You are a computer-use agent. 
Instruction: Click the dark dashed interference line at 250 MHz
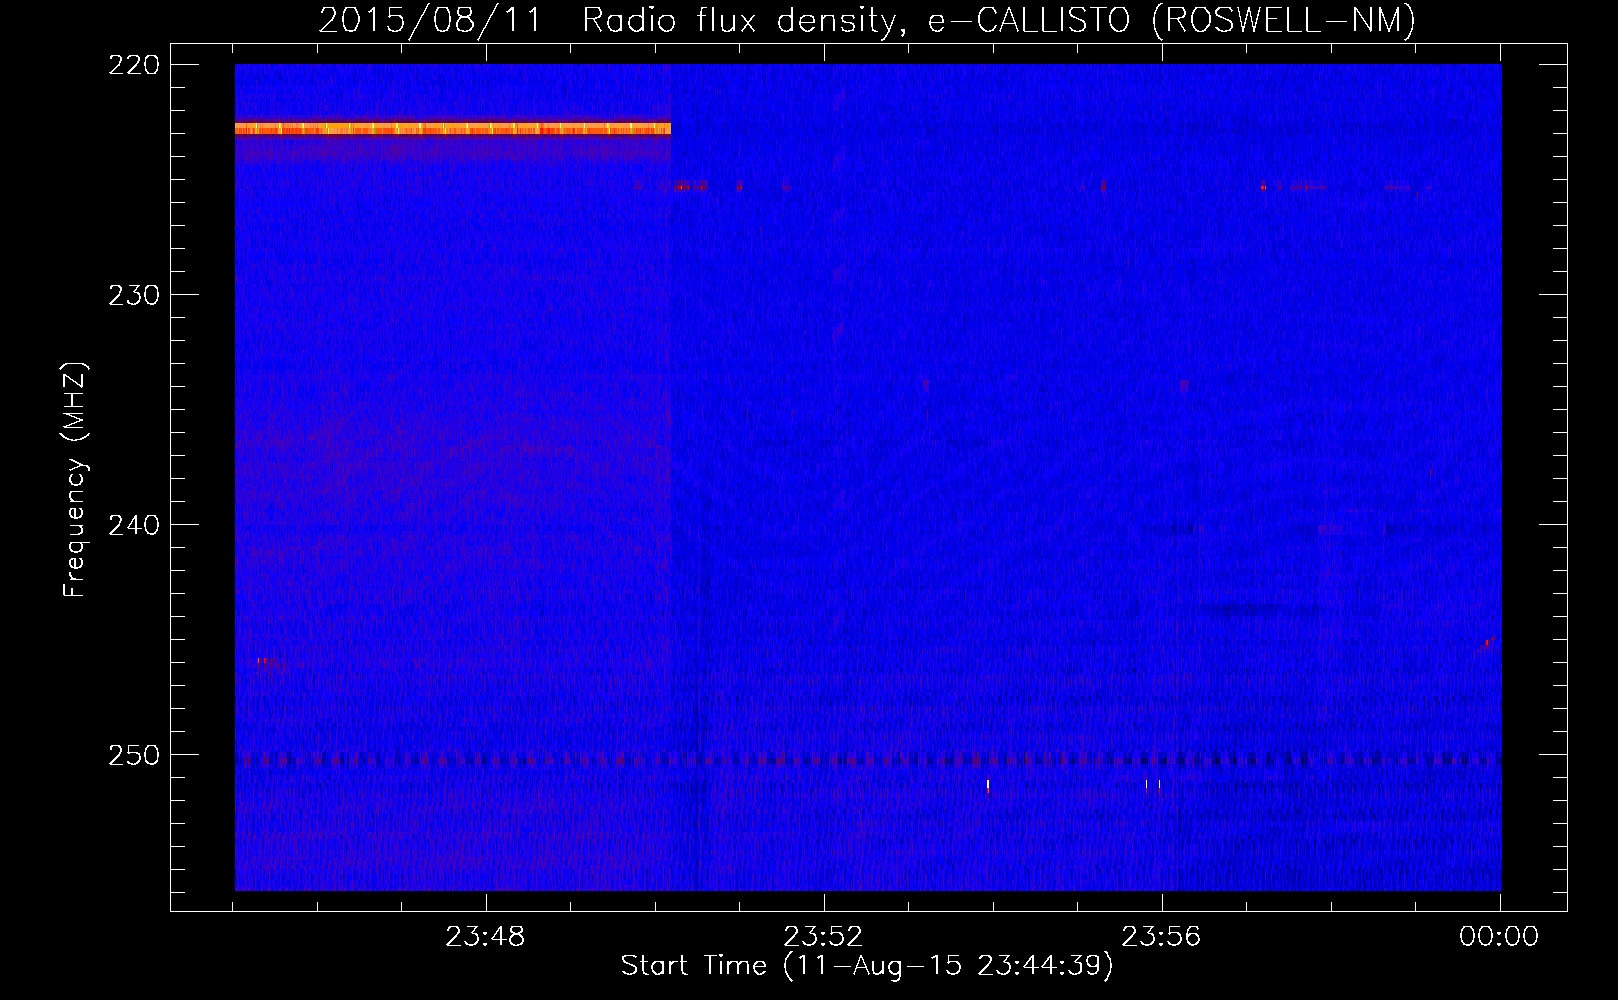pyautogui.click(x=868, y=760)
